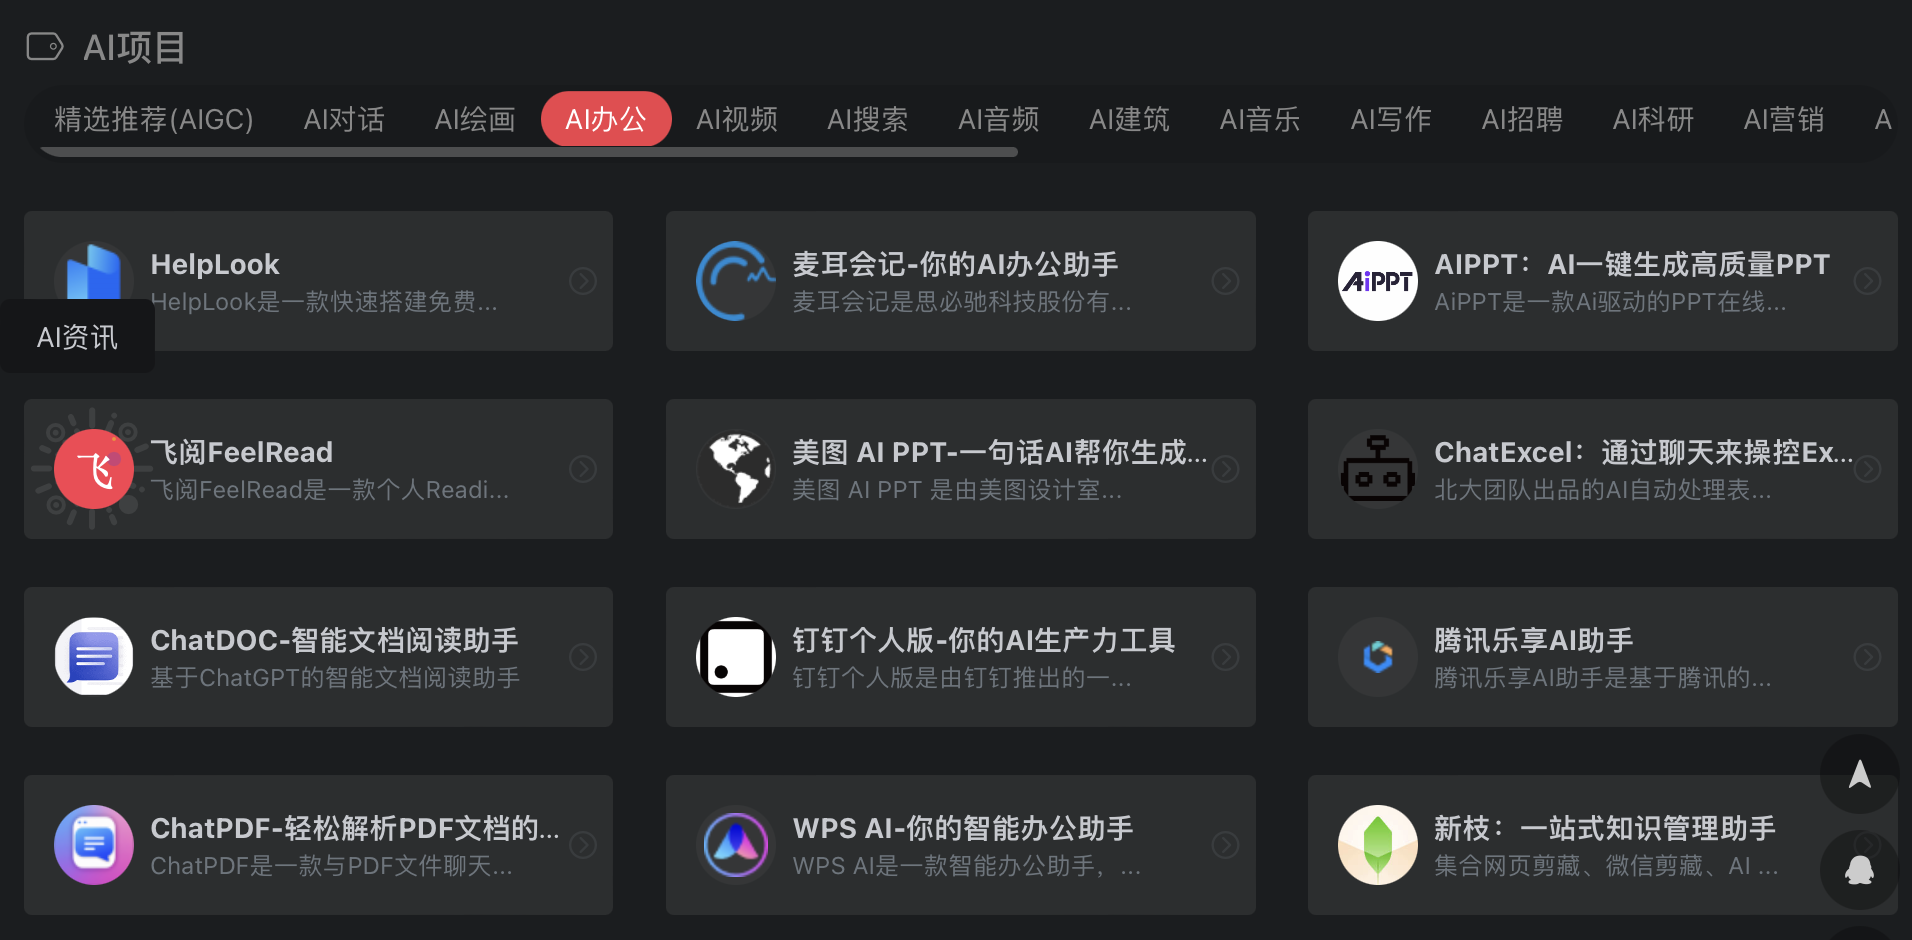
Task: Open arrow on the 麦耳会记 card
Action: tap(1225, 281)
